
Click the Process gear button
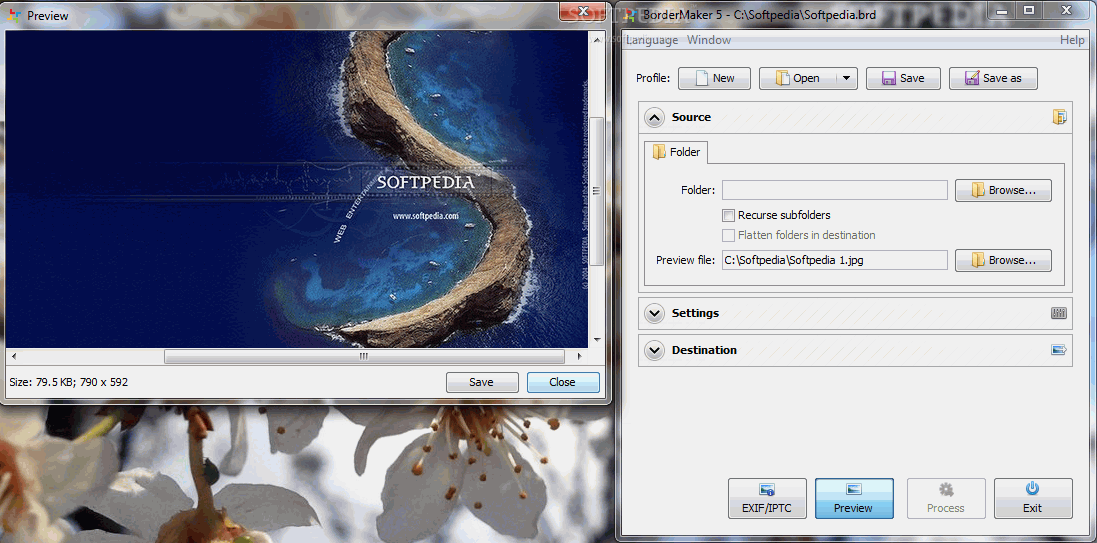(946, 498)
